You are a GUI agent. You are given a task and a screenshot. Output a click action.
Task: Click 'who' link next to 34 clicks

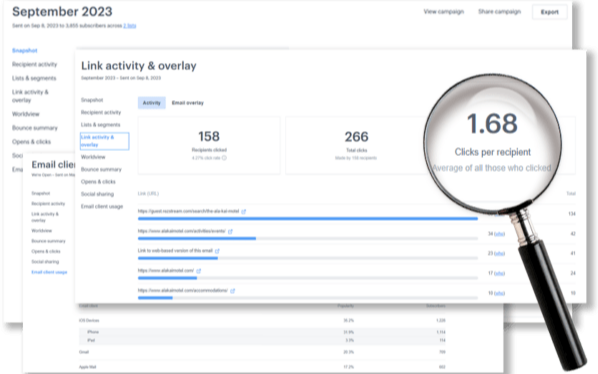500,234
